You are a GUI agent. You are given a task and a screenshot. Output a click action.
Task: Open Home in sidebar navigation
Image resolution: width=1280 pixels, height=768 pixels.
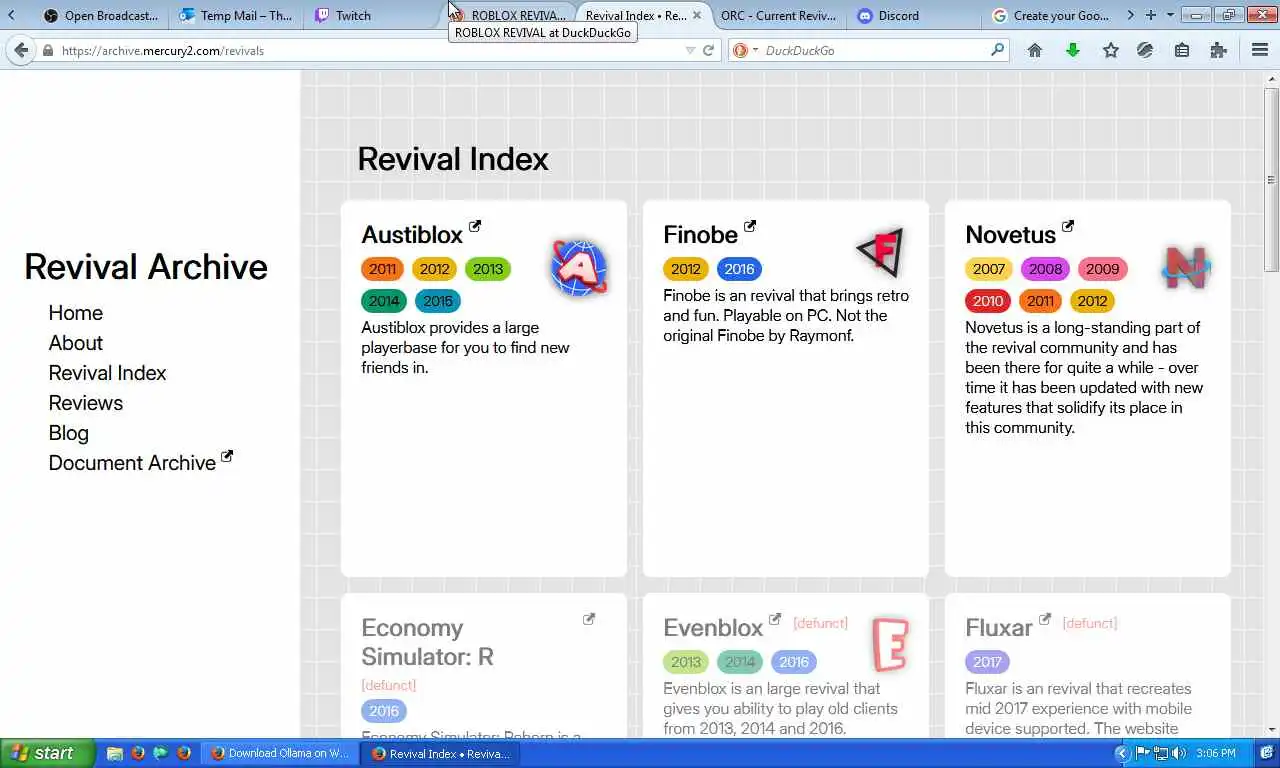[x=76, y=313]
